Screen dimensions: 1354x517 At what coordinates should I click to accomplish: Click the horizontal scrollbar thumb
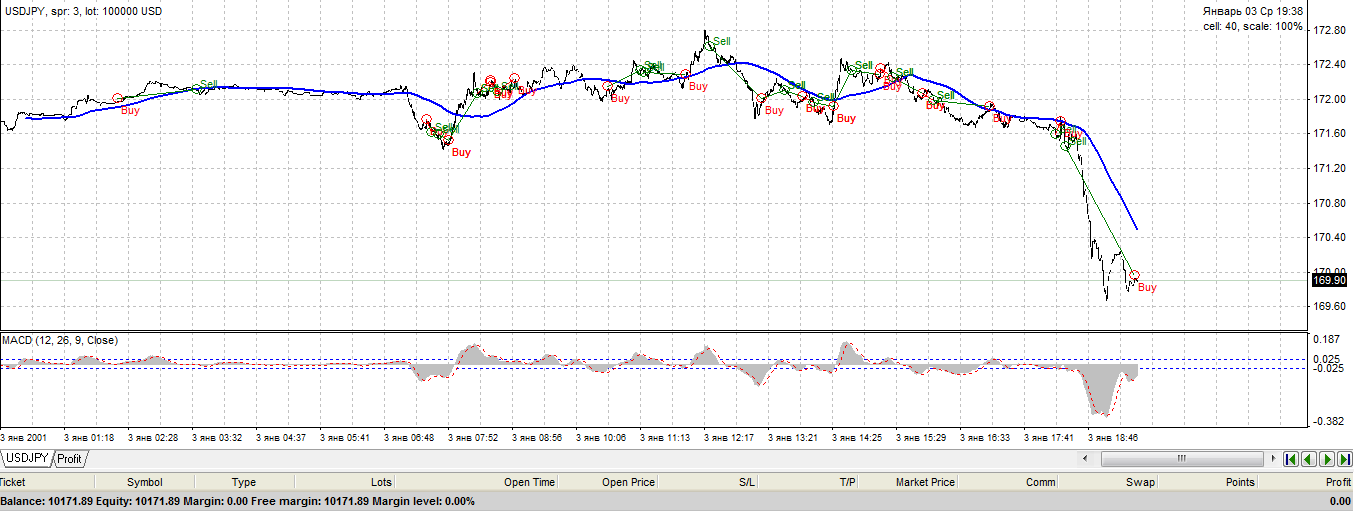coord(1181,459)
